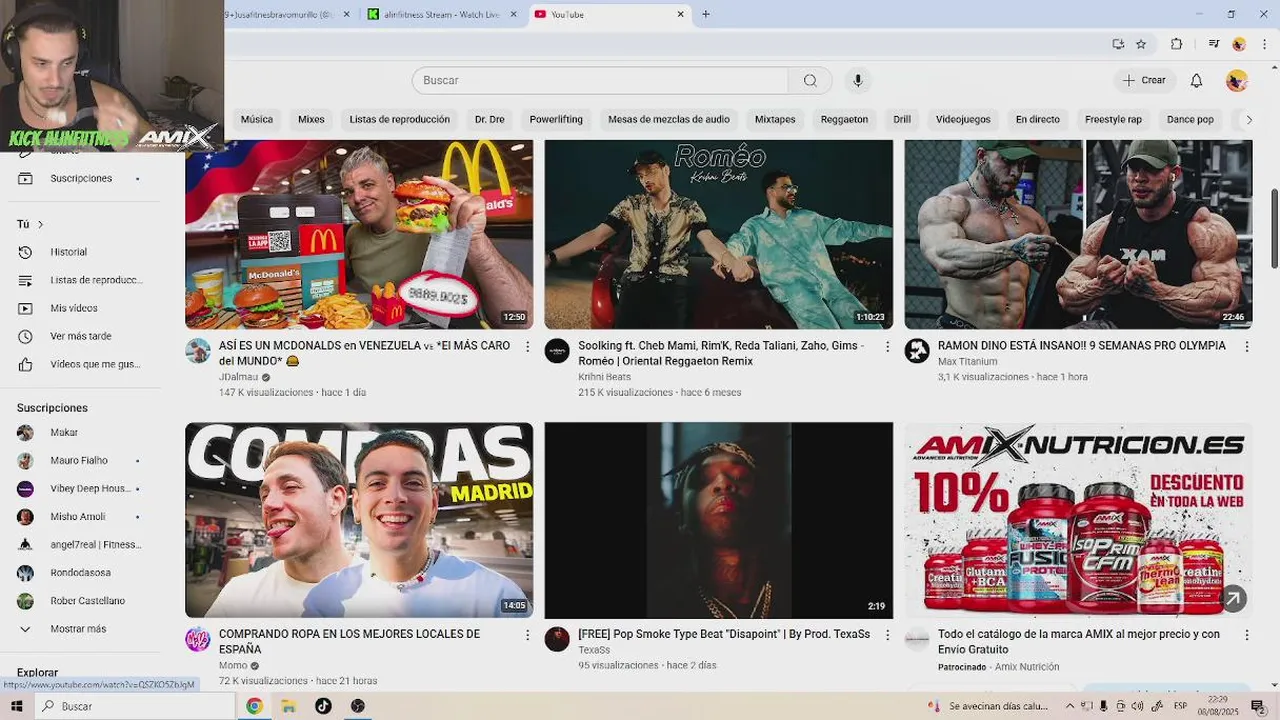Image resolution: width=1280 pixels, height=720 pixels.
Task: Open Max Titanium channel avatar
Action: 917,351
